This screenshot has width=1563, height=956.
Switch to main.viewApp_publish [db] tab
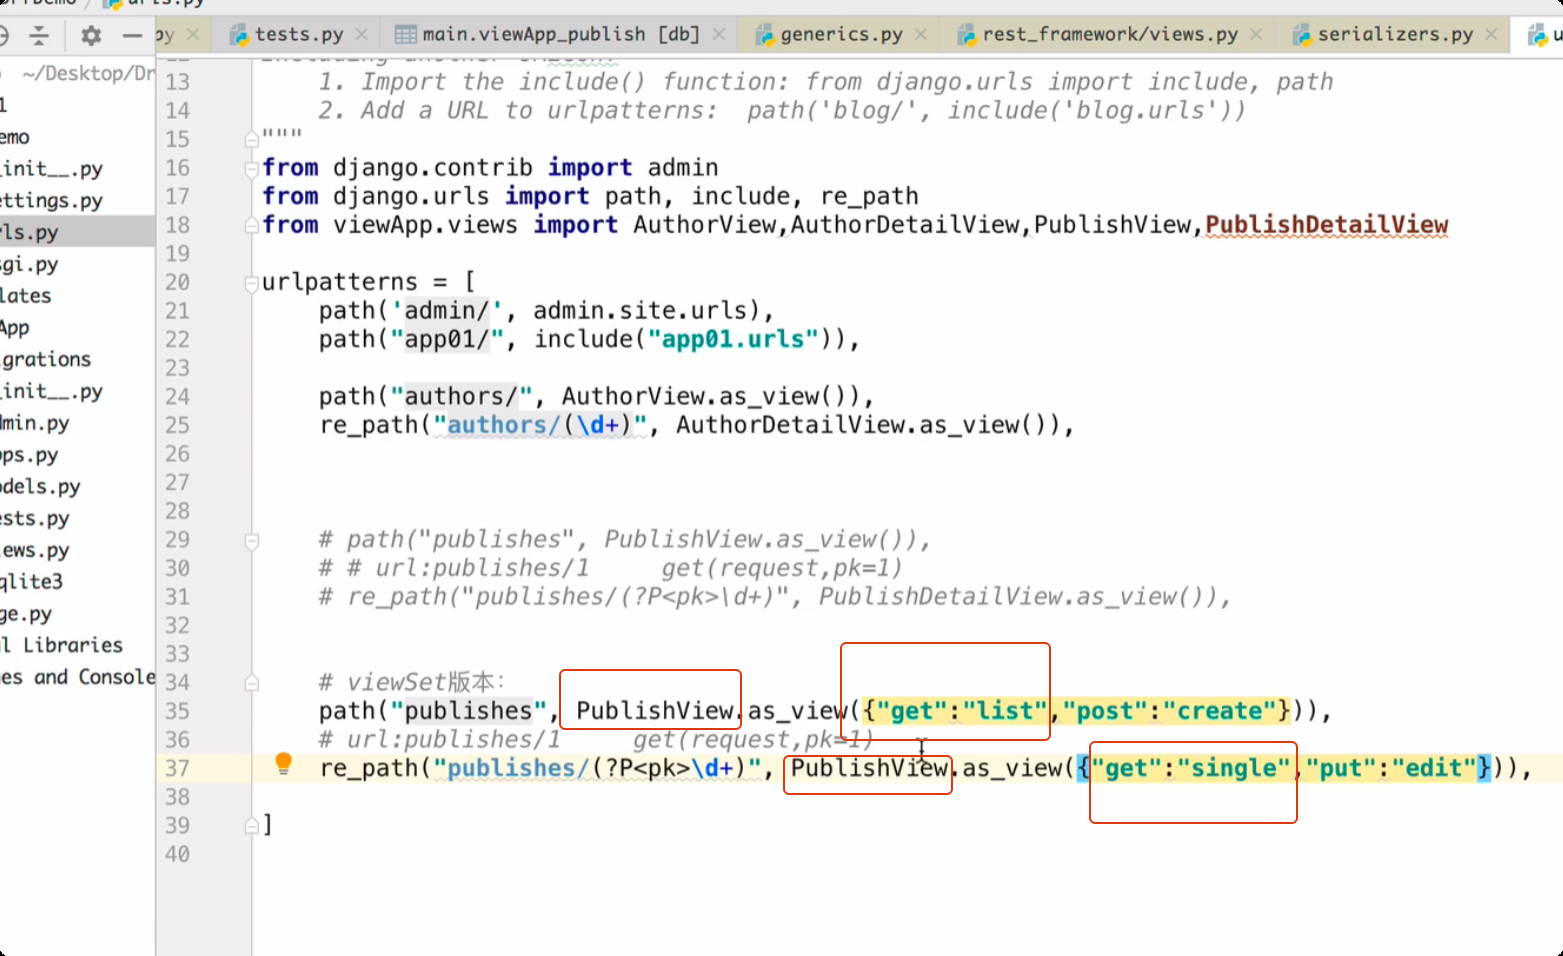click(560, 35)
